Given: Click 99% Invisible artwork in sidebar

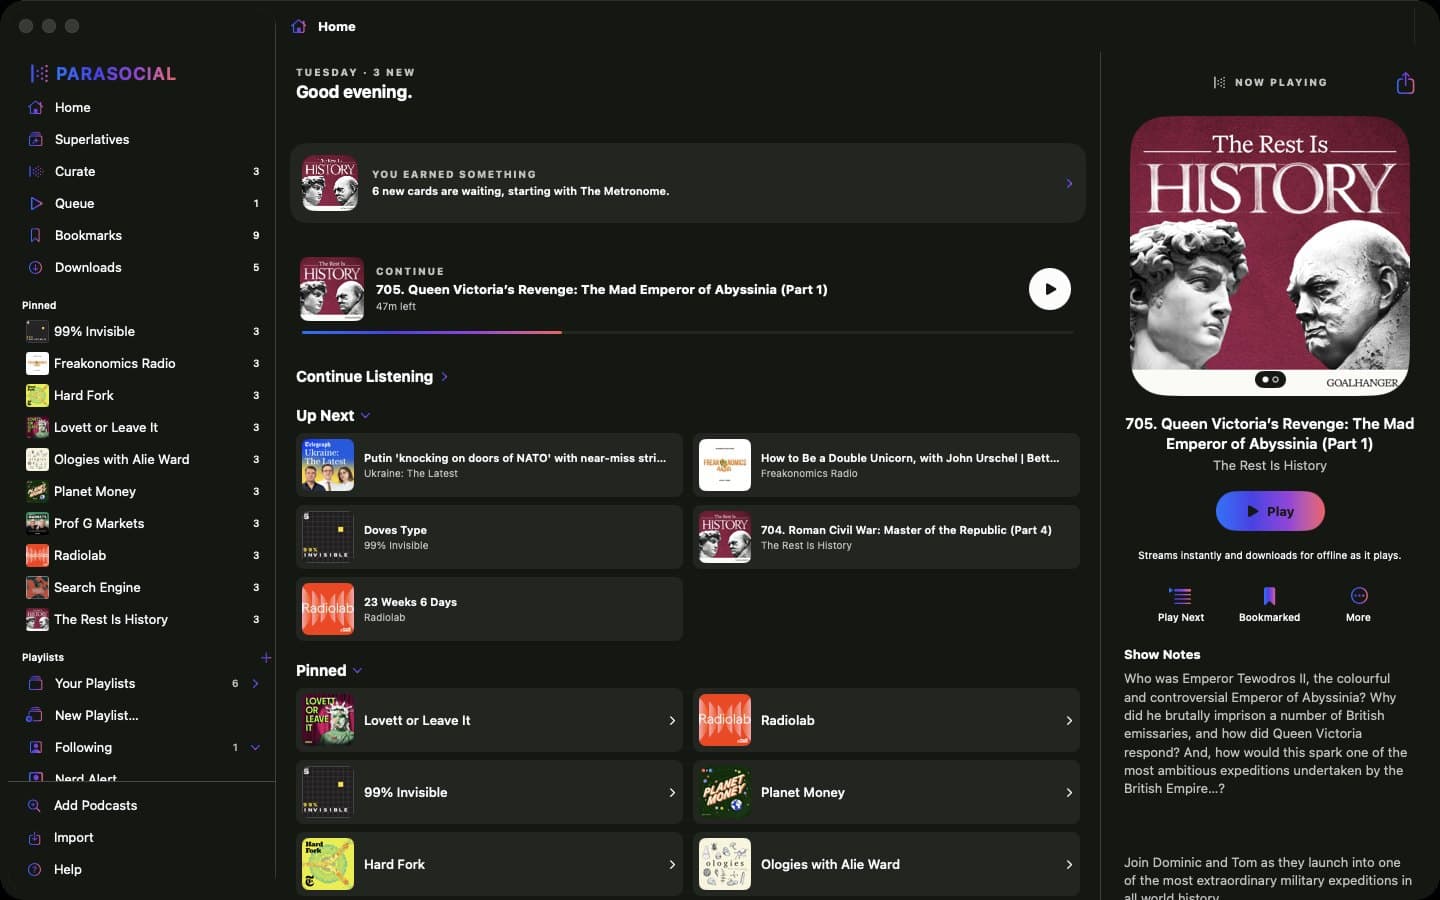Looking at the screenshot, I should pos(37,331).
